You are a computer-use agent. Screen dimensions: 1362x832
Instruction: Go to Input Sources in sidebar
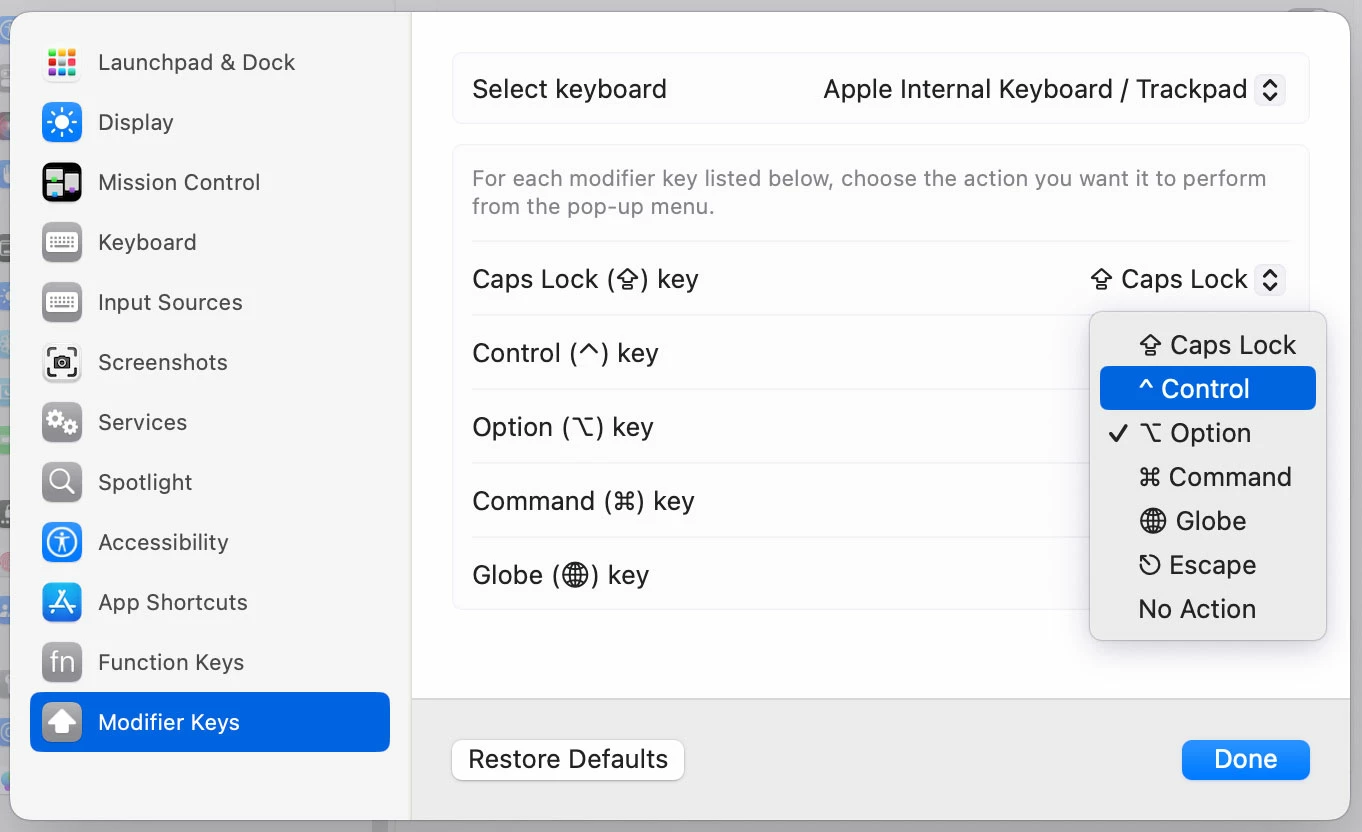click(170, 303)
